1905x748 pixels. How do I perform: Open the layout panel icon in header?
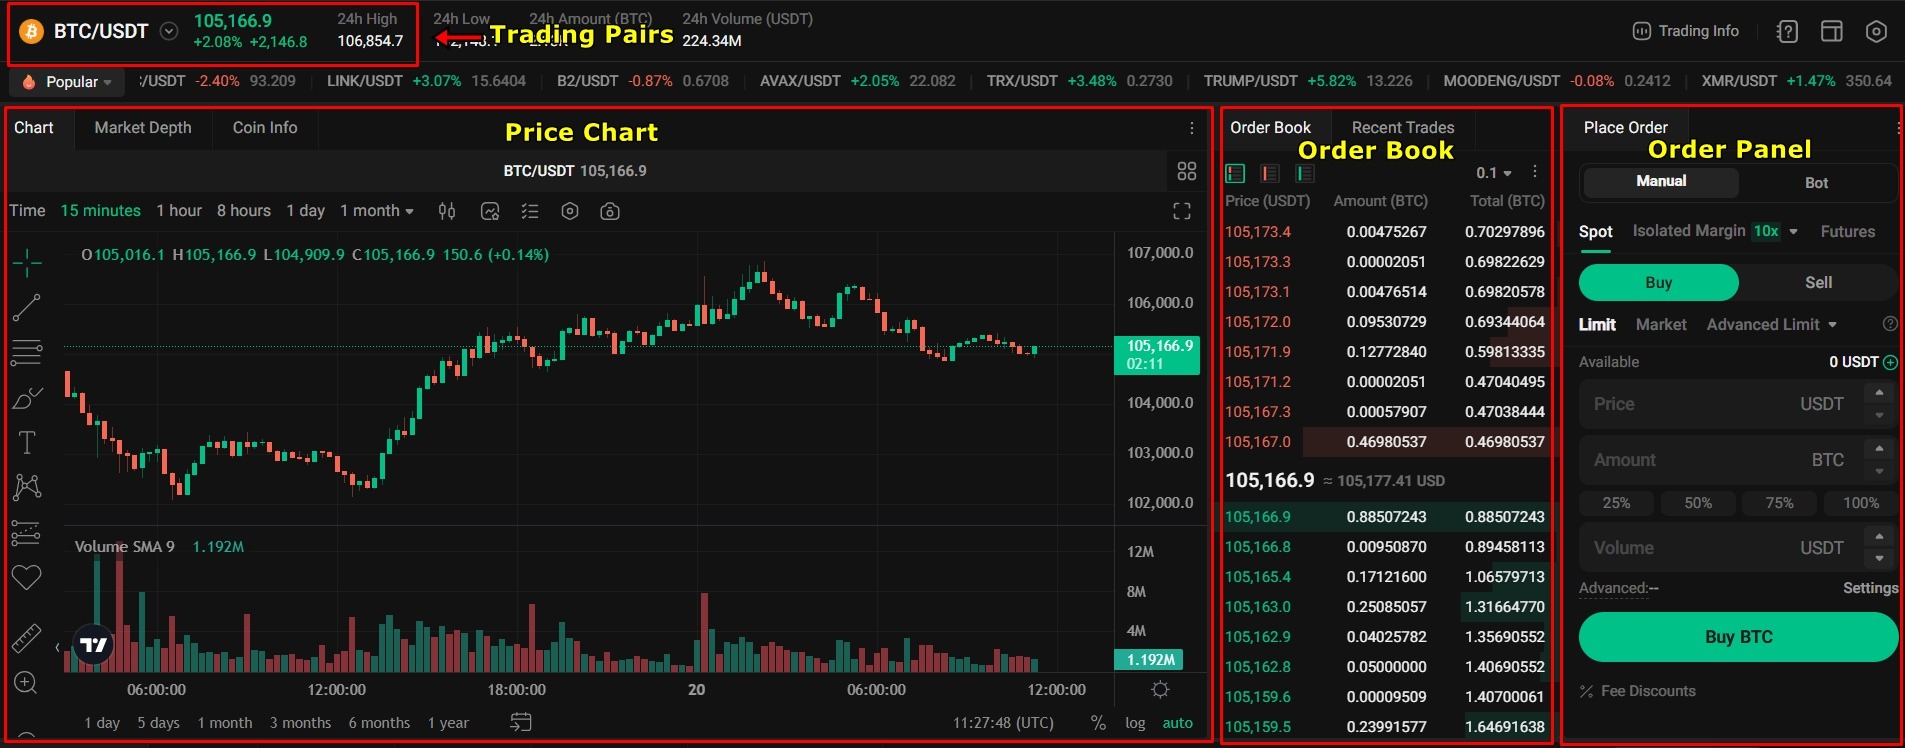coord(1832,31)
